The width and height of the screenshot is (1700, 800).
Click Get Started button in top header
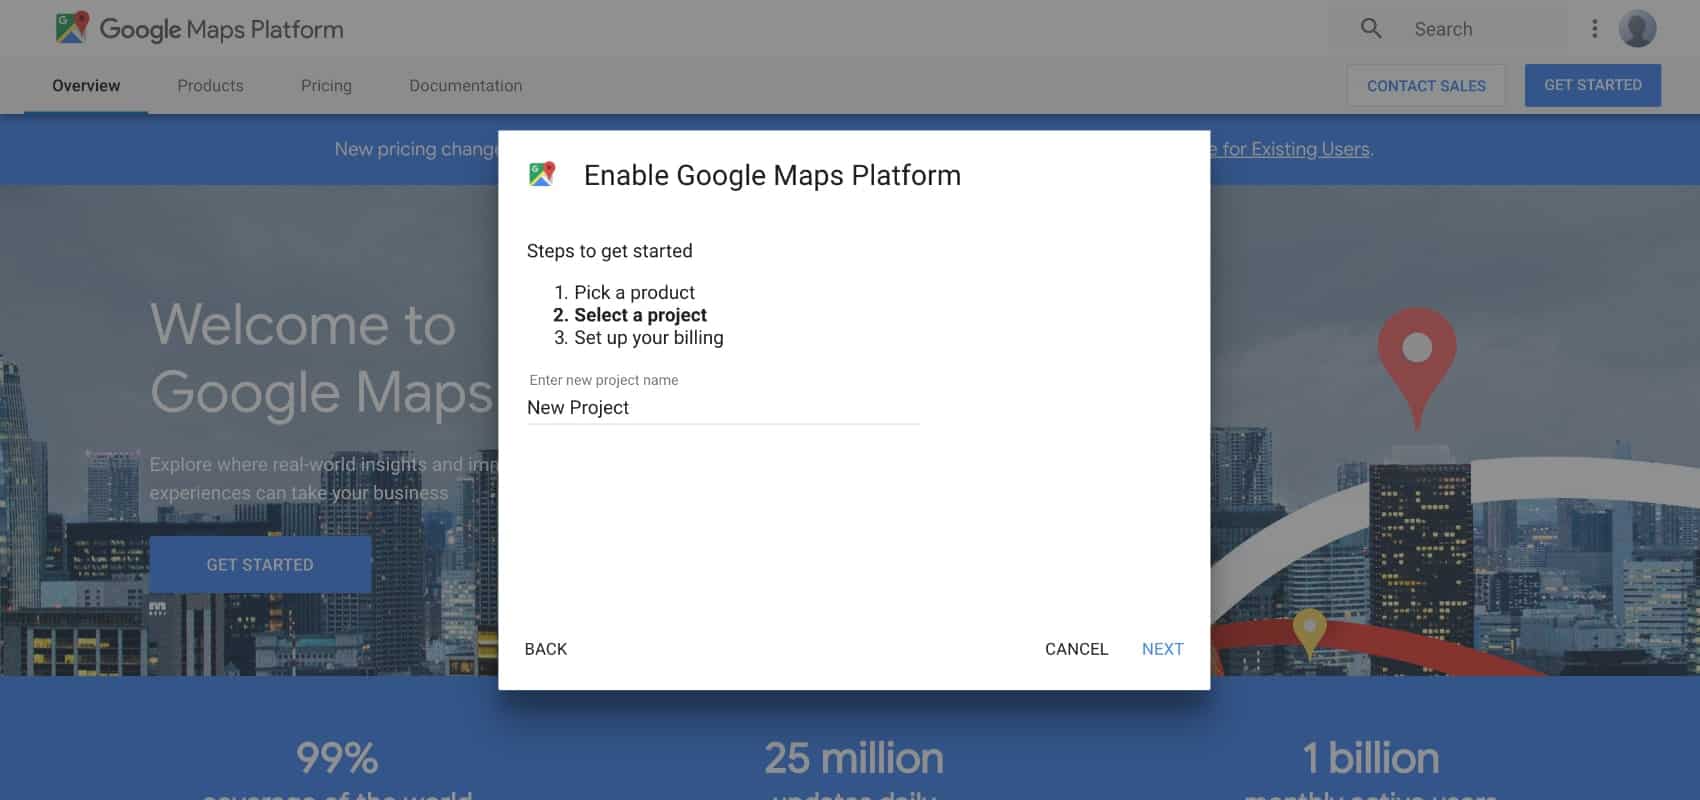(1592, 86)
